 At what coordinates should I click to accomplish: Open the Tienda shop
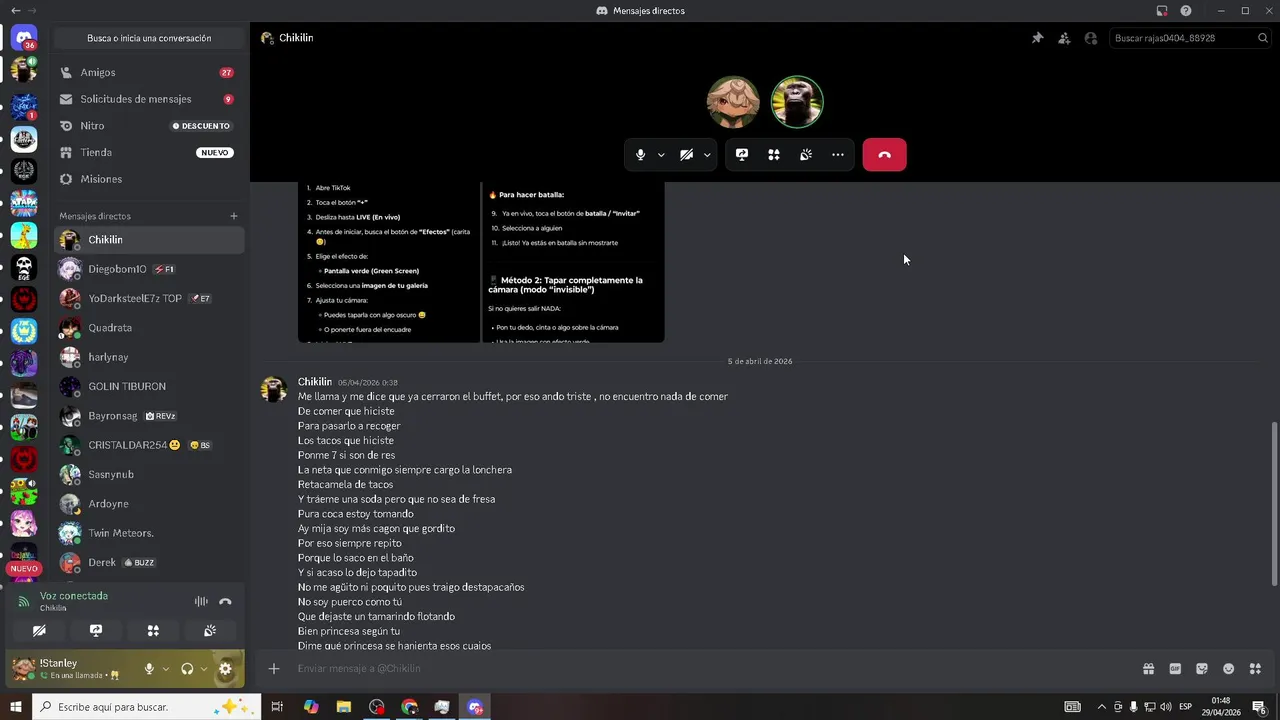point(149,153)
